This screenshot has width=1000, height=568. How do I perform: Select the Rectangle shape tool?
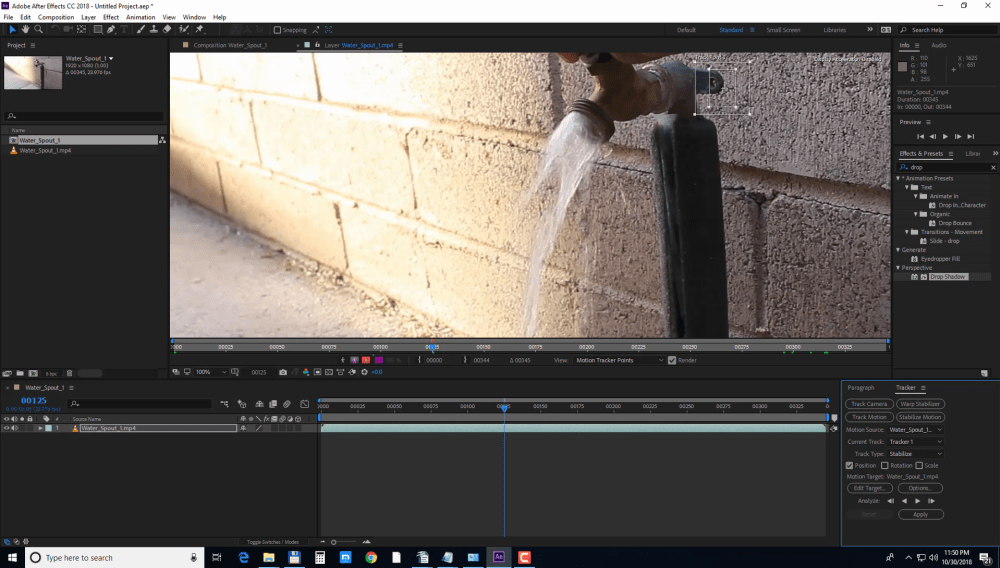coord(98,29)
